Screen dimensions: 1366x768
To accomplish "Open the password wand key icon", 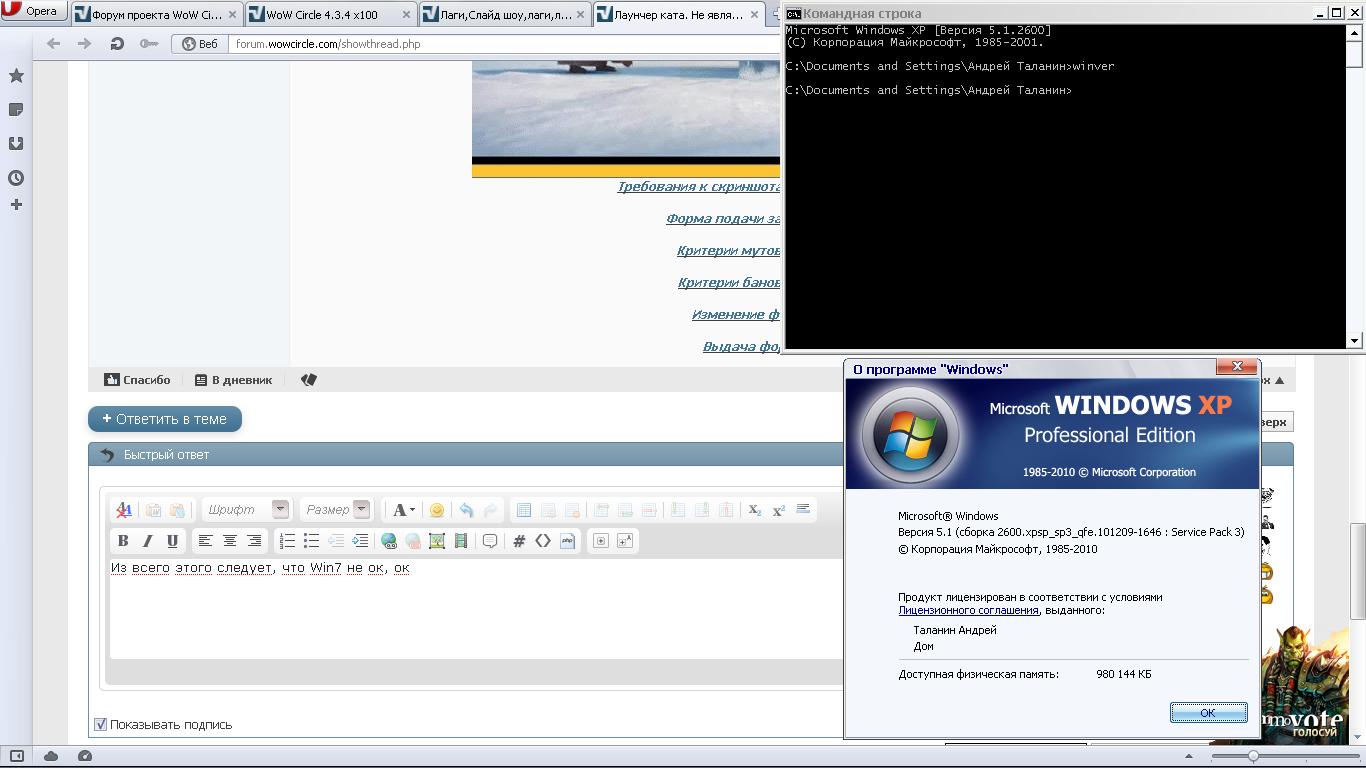I will [x=149, y=44].
